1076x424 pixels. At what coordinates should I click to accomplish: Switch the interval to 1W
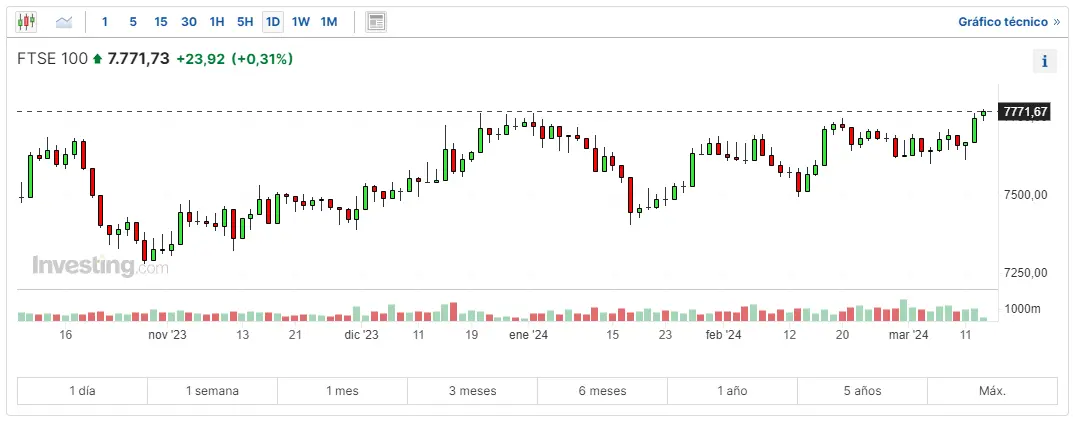pos(300,21)
